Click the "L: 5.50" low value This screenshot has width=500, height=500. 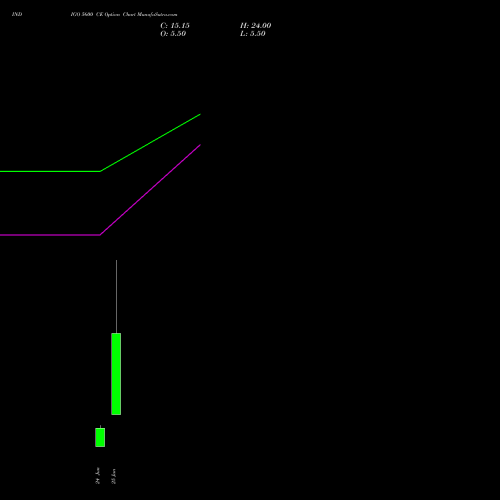pos(253,34)
